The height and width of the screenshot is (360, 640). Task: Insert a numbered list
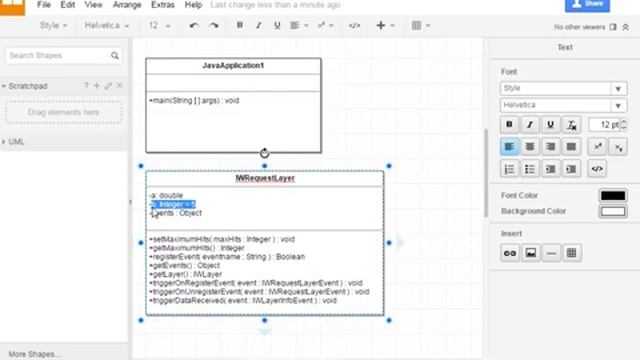pyautogui.click(x=509, y=169)
